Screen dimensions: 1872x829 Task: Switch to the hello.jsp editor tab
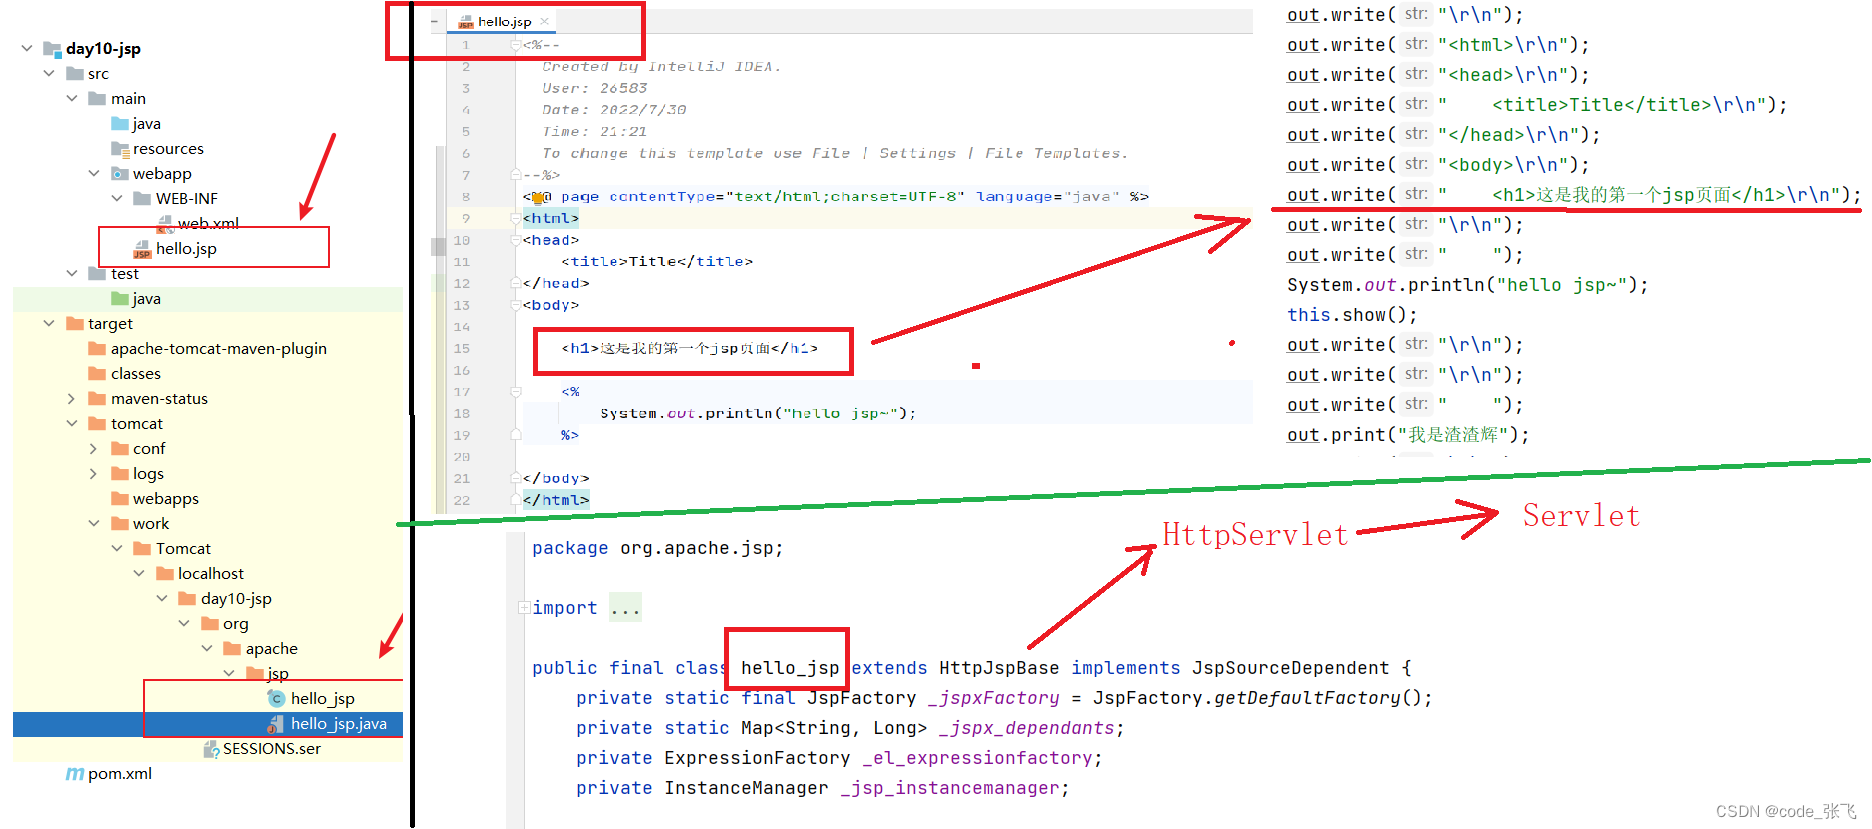504,21
